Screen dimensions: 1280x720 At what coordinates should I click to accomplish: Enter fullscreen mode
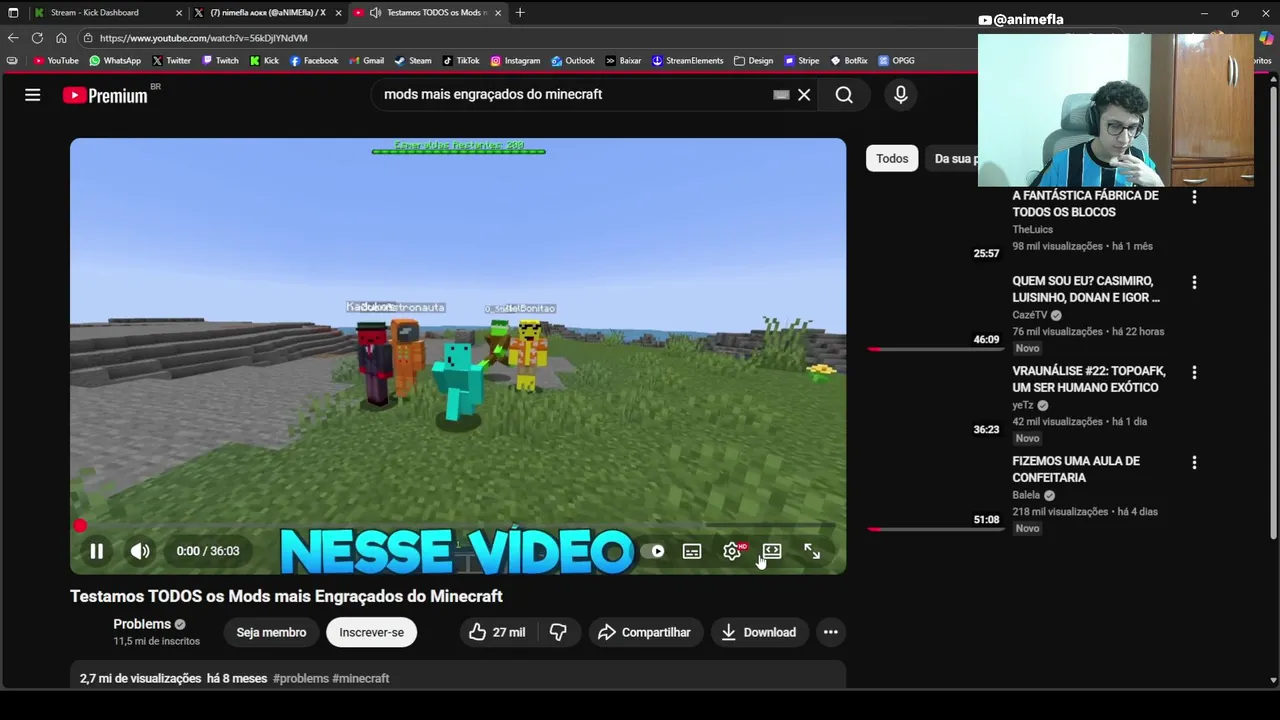point(812,551)
